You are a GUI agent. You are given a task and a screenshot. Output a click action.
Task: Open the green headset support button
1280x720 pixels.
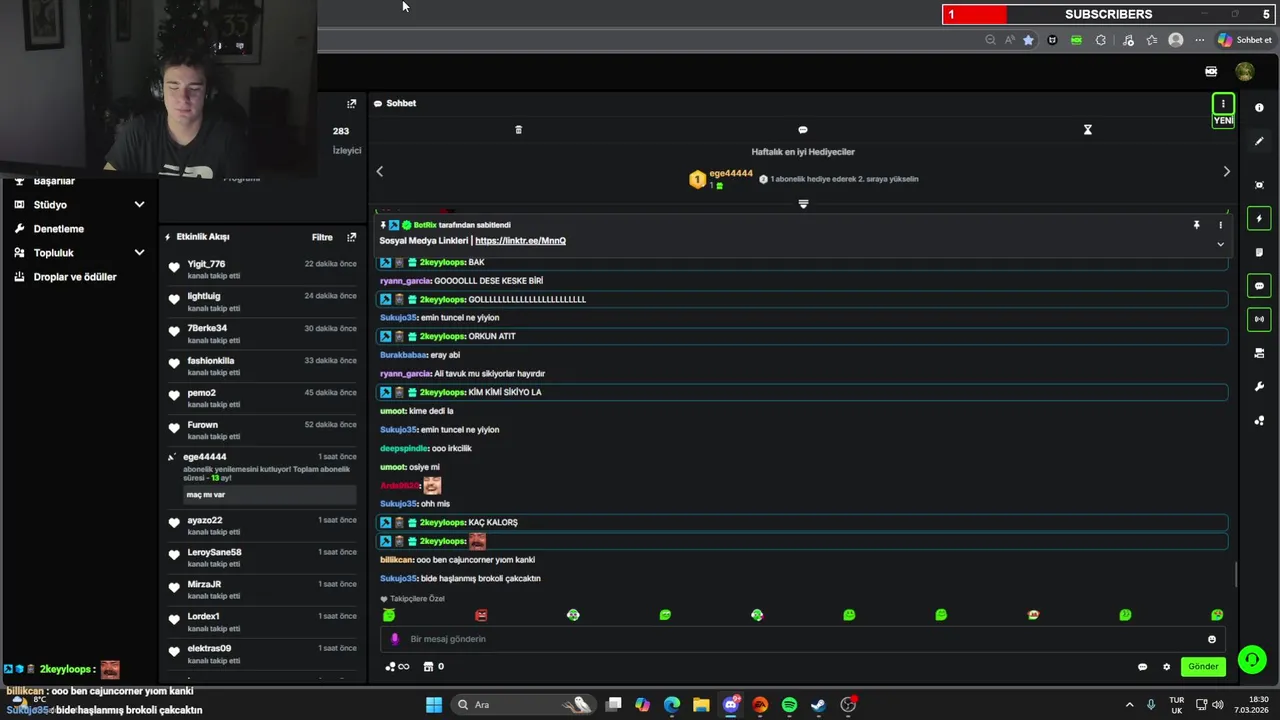click(x=1251, y=660)
